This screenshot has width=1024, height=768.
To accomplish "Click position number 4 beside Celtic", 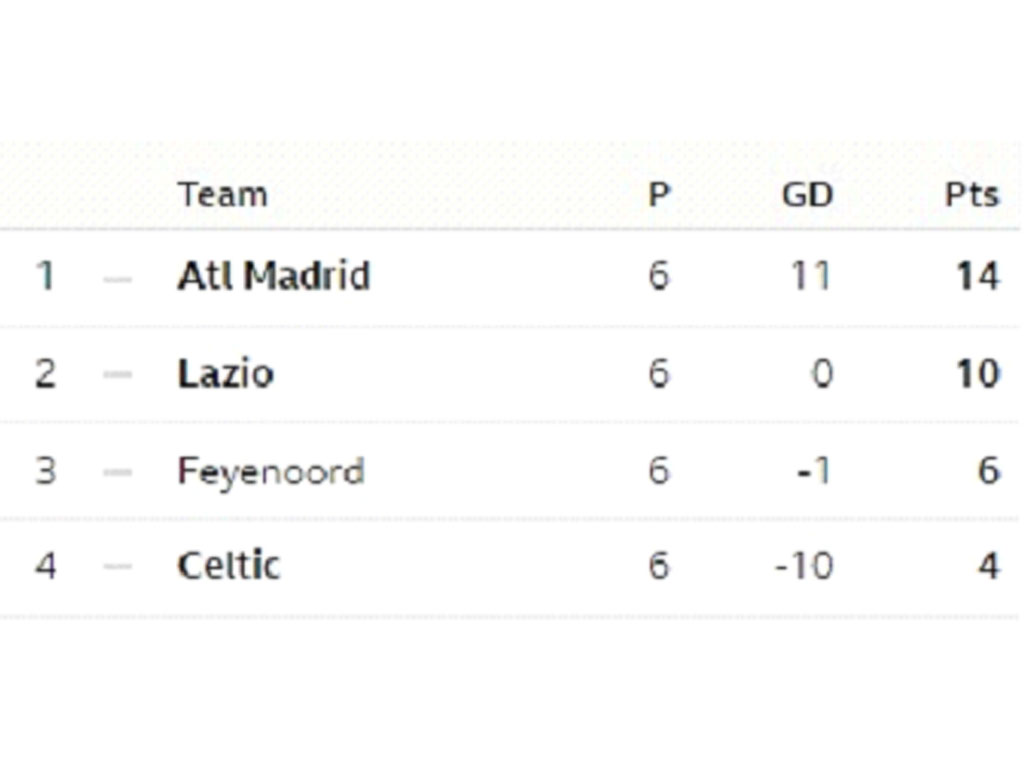I will tap(45, 567).
